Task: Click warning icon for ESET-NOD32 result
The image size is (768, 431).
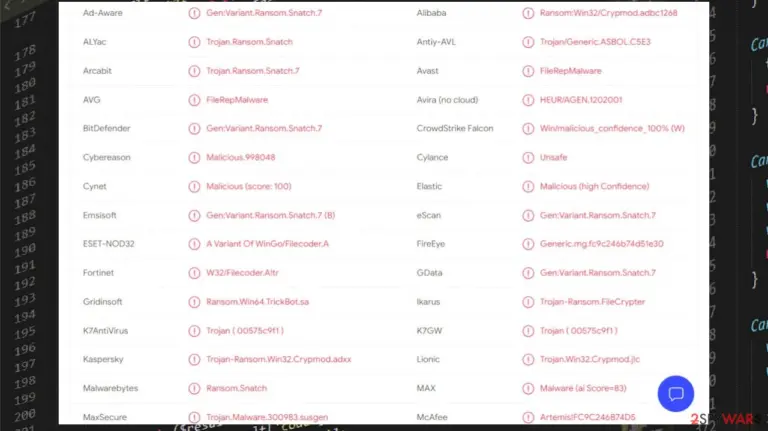Action: click(x=194, y=244)
